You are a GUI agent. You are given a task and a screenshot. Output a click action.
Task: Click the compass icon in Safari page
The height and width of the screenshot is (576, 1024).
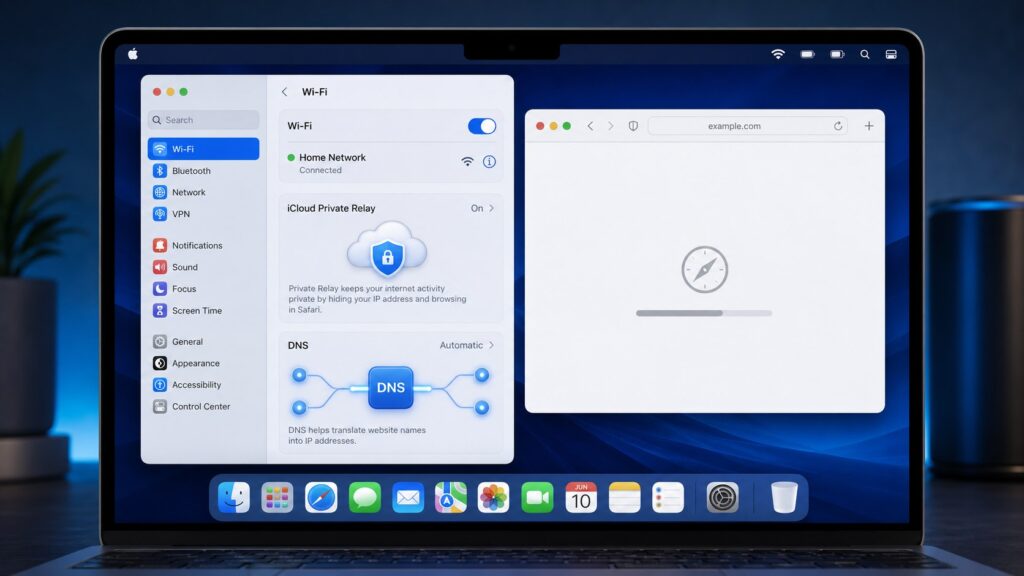[x=705, y=269]
